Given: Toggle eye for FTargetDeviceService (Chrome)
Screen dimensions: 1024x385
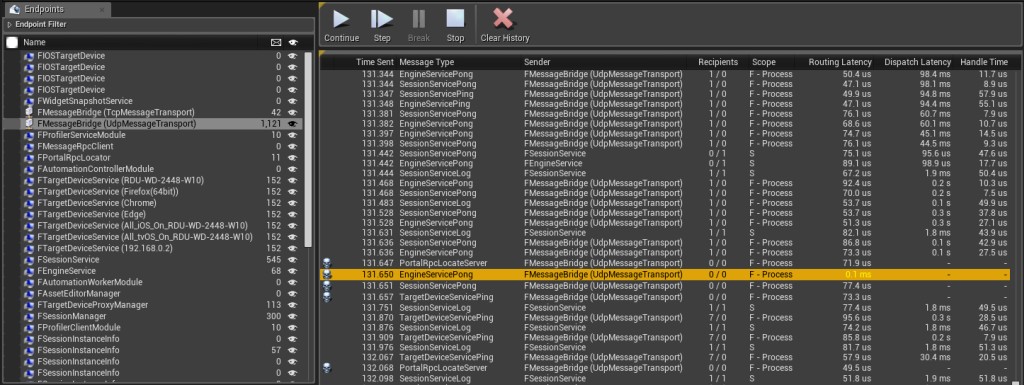Looking at the screenshot, I should (x=293, y=203).
